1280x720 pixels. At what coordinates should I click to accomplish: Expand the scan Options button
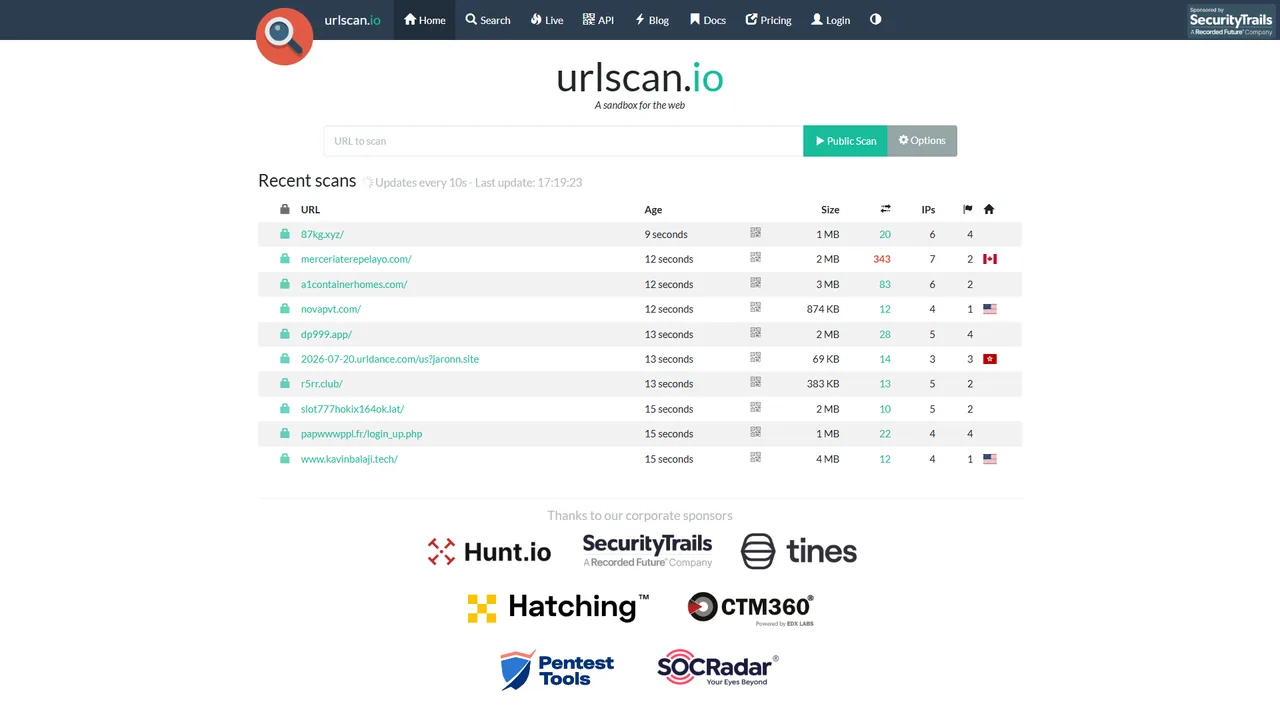(x=922, y=141)
